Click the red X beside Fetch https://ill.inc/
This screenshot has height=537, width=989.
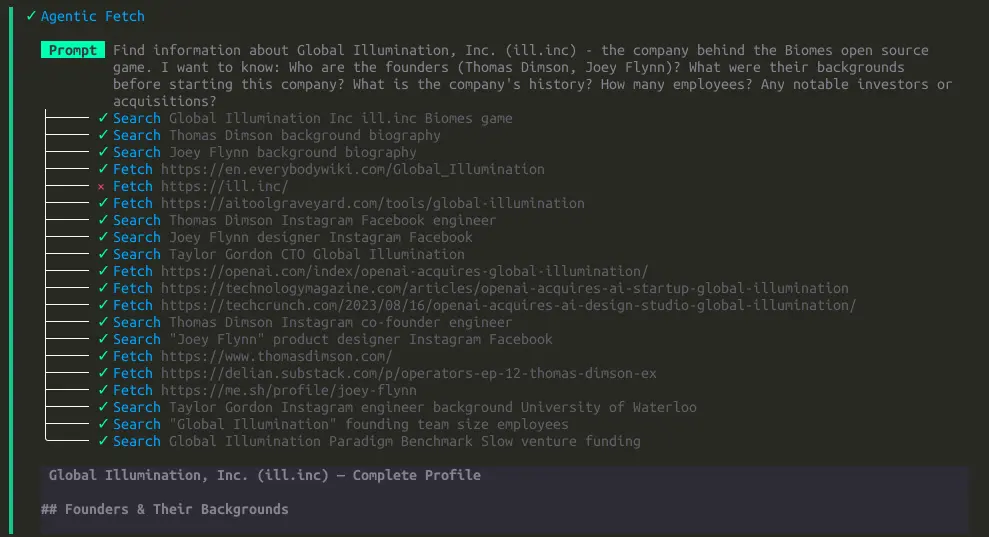click(101, 187)
